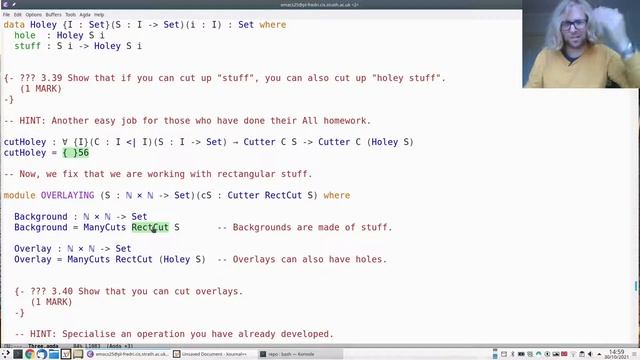Click the 'stuff' constructor name
The width and height of the screenshot is (640, 360).
pos(27,46)
